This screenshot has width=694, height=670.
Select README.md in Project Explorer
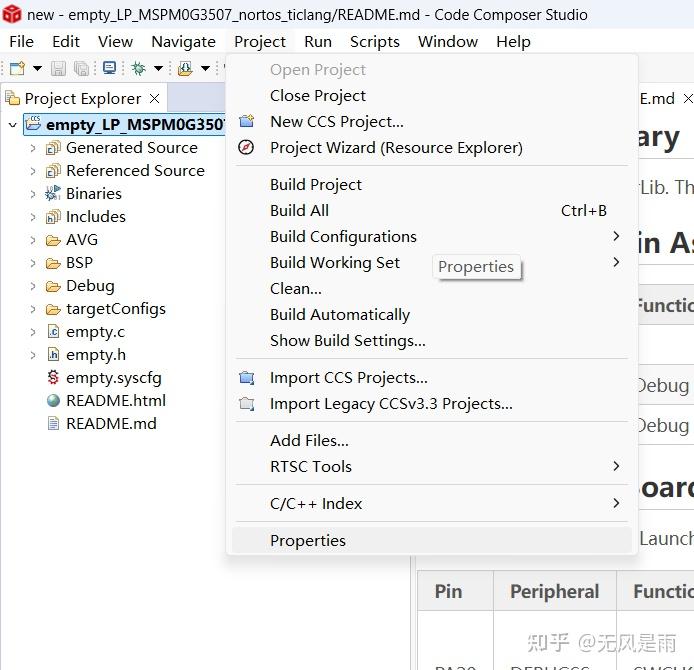tap(112, 424)
